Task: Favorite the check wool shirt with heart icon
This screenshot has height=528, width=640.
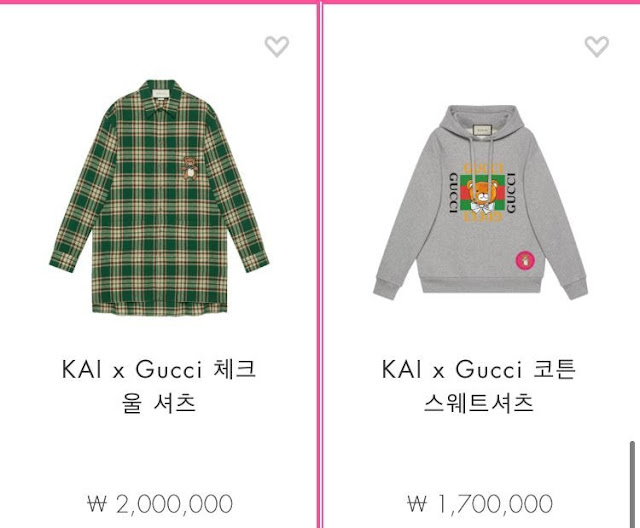Action: click(277, 47)
